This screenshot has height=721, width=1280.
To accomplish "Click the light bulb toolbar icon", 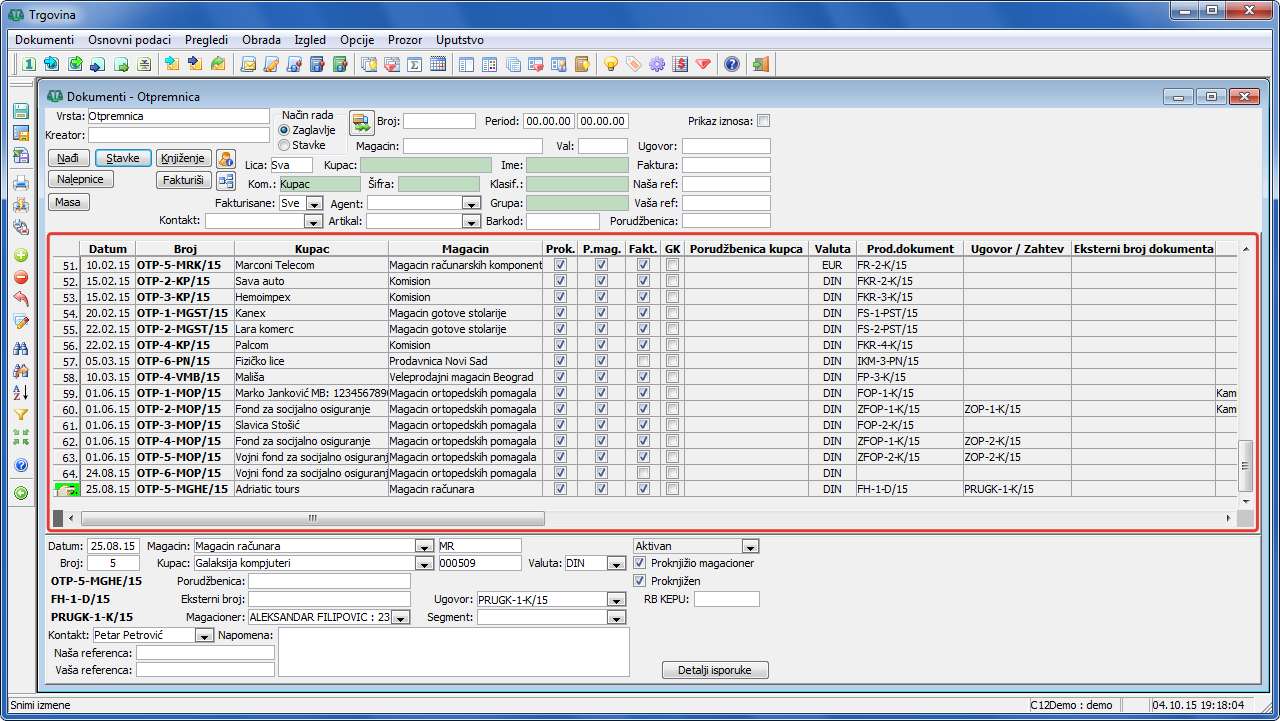I will [x=610, y=64].
